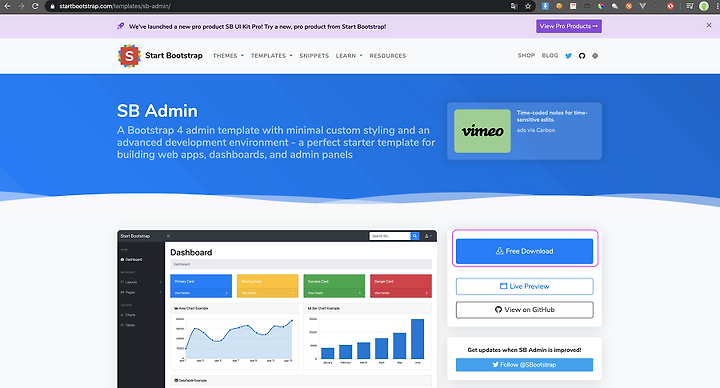Dismiss the pro product announcement banner
Image resolution: width=720 pixels, height=388 pixels.
tap(709, 25)
